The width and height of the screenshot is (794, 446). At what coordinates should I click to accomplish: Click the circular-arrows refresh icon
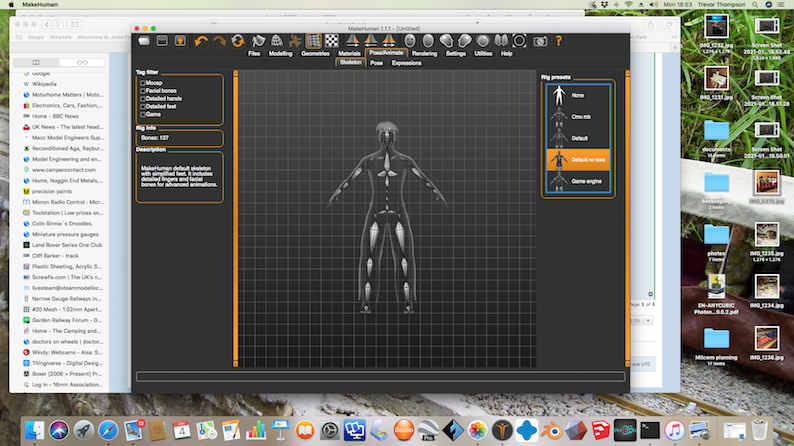237,41
